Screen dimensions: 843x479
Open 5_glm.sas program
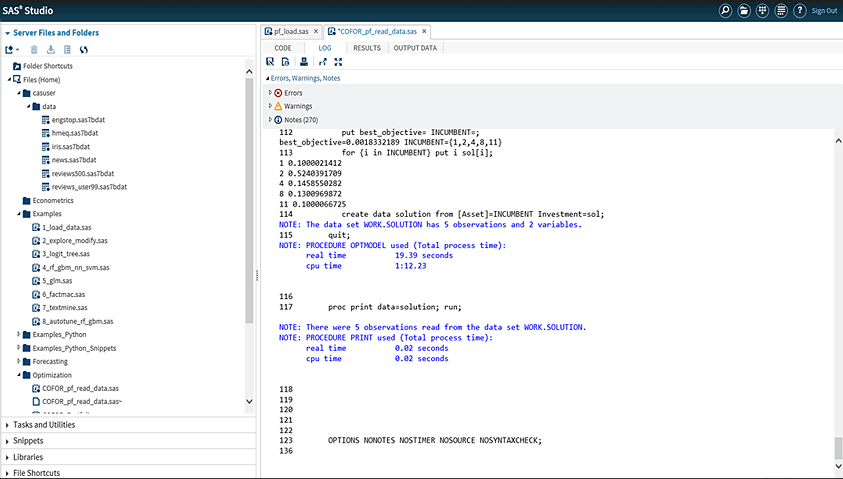pyautogui.click(x=57, y=281)
